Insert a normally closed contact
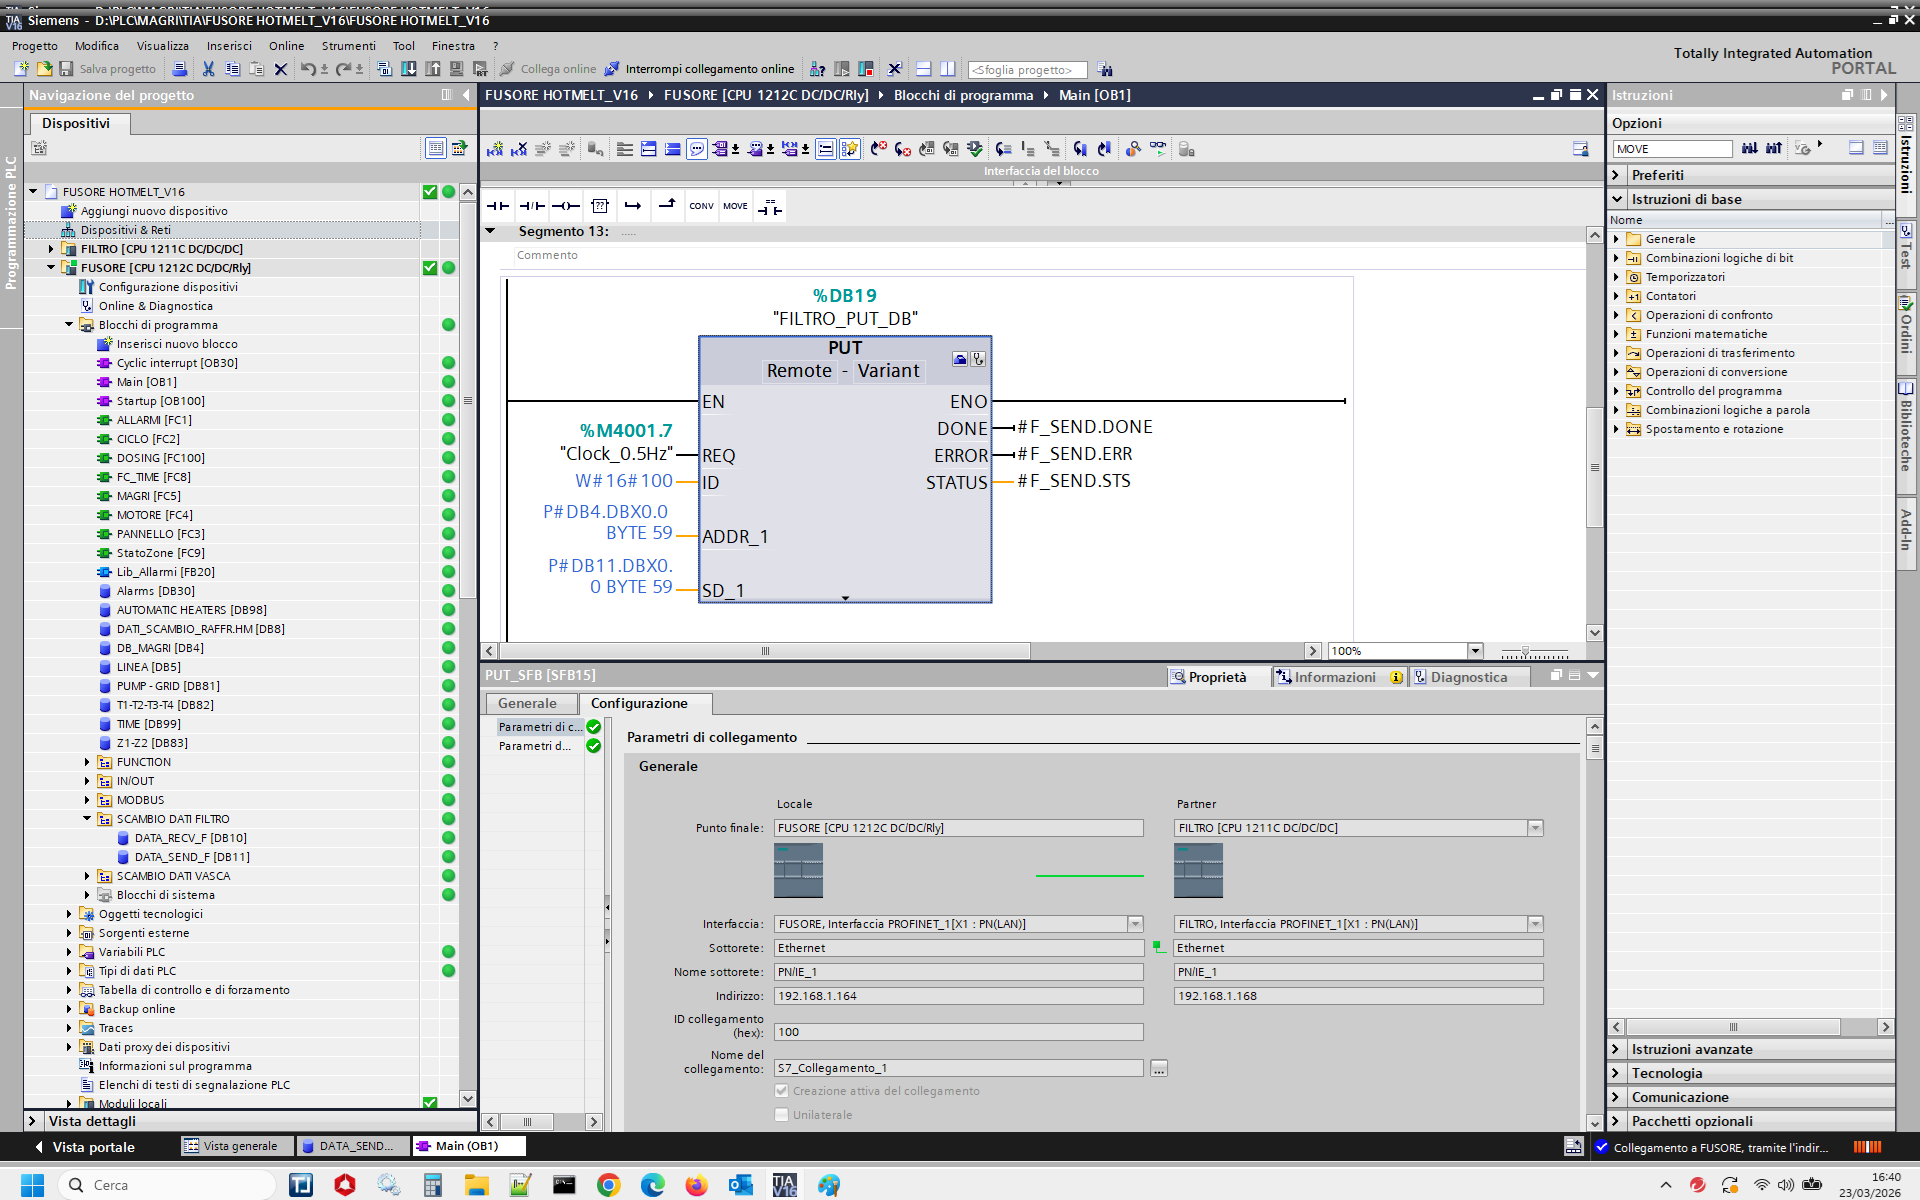 tap(531, 206)
